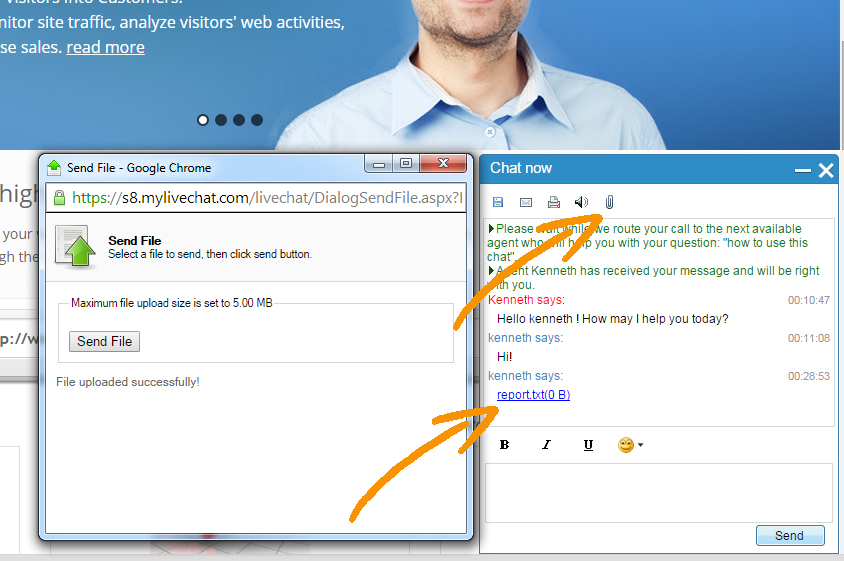Minimize the Chat now panel
Image resolution: width=844 pixels, height=561 pixels.
(x=802, y=171)
